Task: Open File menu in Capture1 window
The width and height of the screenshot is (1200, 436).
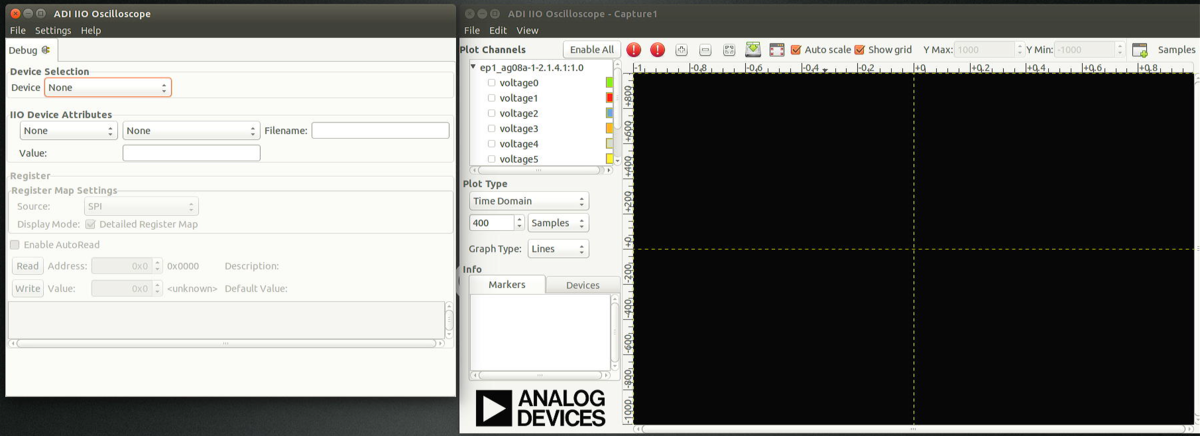Action: pos(473,30)
